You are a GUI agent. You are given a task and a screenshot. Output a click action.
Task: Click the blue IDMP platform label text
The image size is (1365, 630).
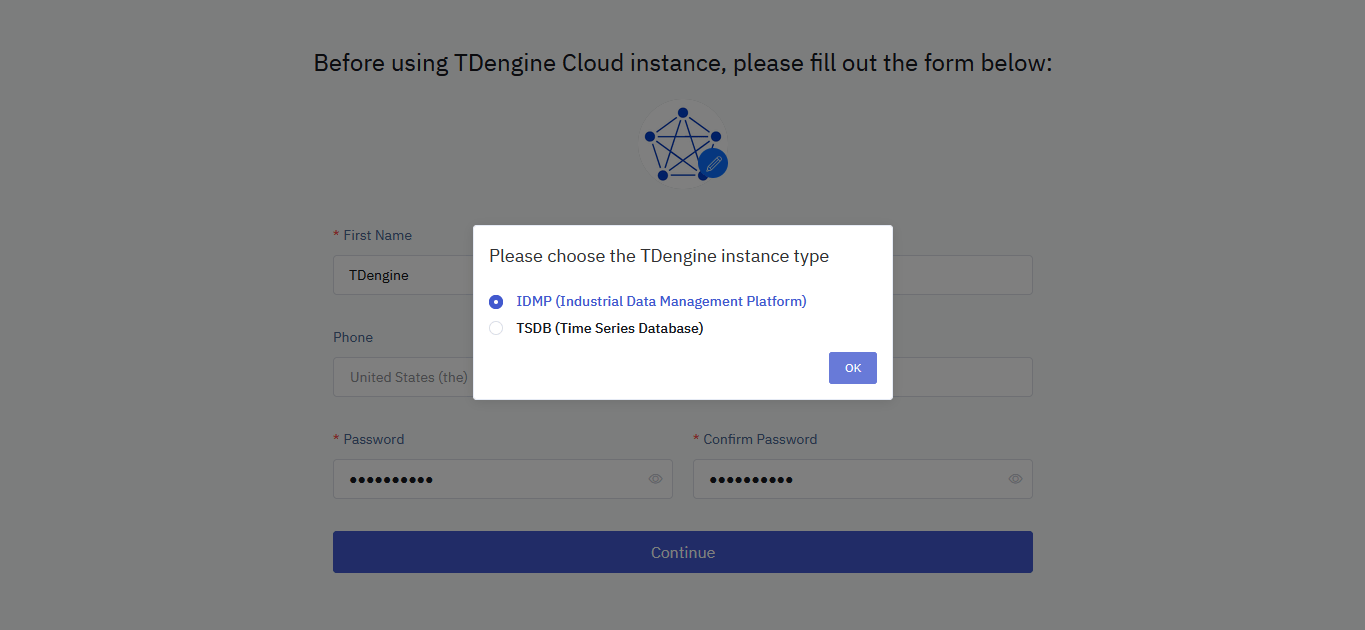click(661, 301)
